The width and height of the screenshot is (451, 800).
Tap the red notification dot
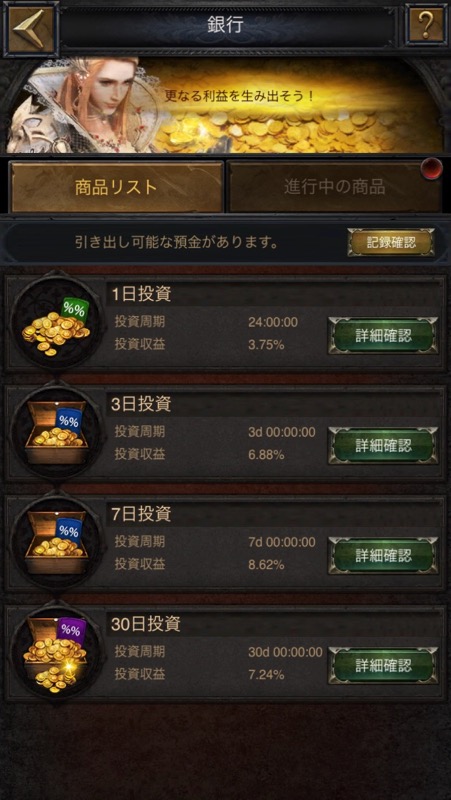[x=432, y=169]
